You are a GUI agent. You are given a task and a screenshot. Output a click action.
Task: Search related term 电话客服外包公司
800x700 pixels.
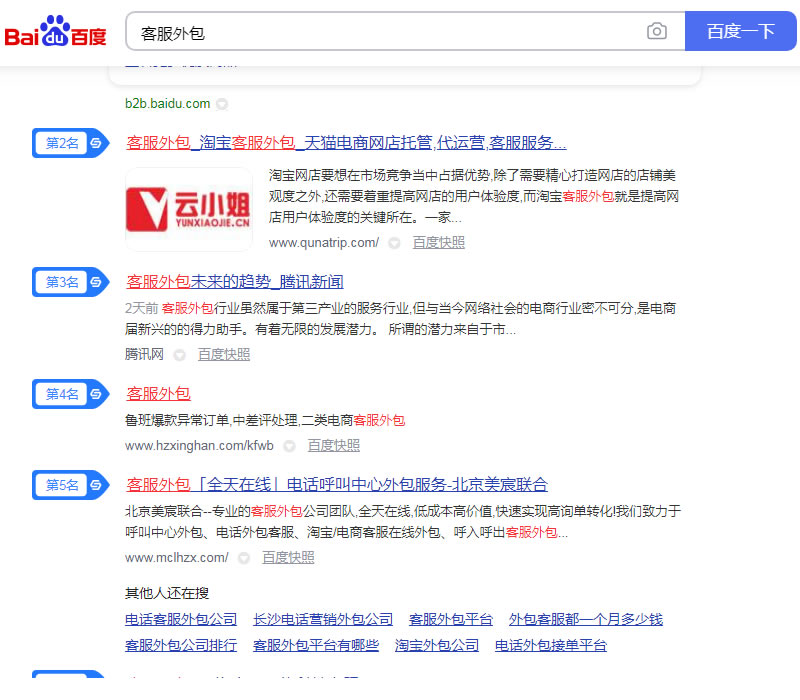181,619
